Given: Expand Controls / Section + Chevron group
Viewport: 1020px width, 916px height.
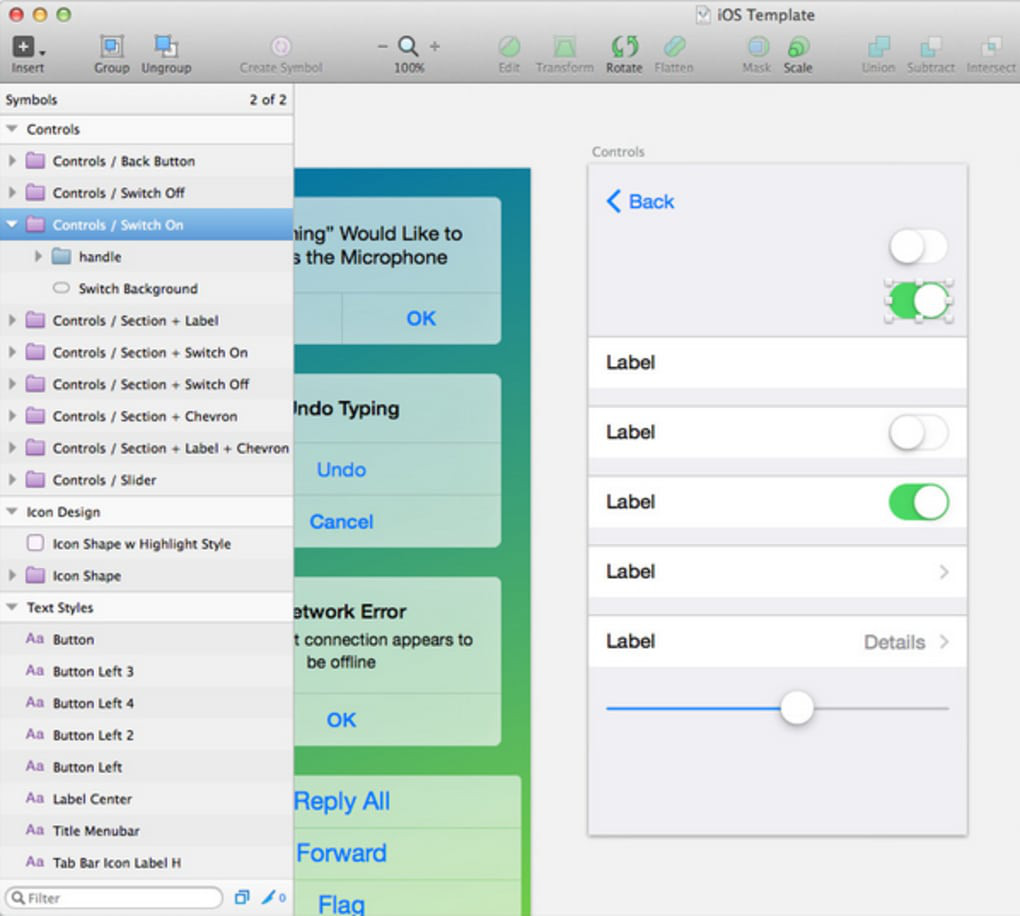Looking at the screenshot, I should [x=12, y=416].
